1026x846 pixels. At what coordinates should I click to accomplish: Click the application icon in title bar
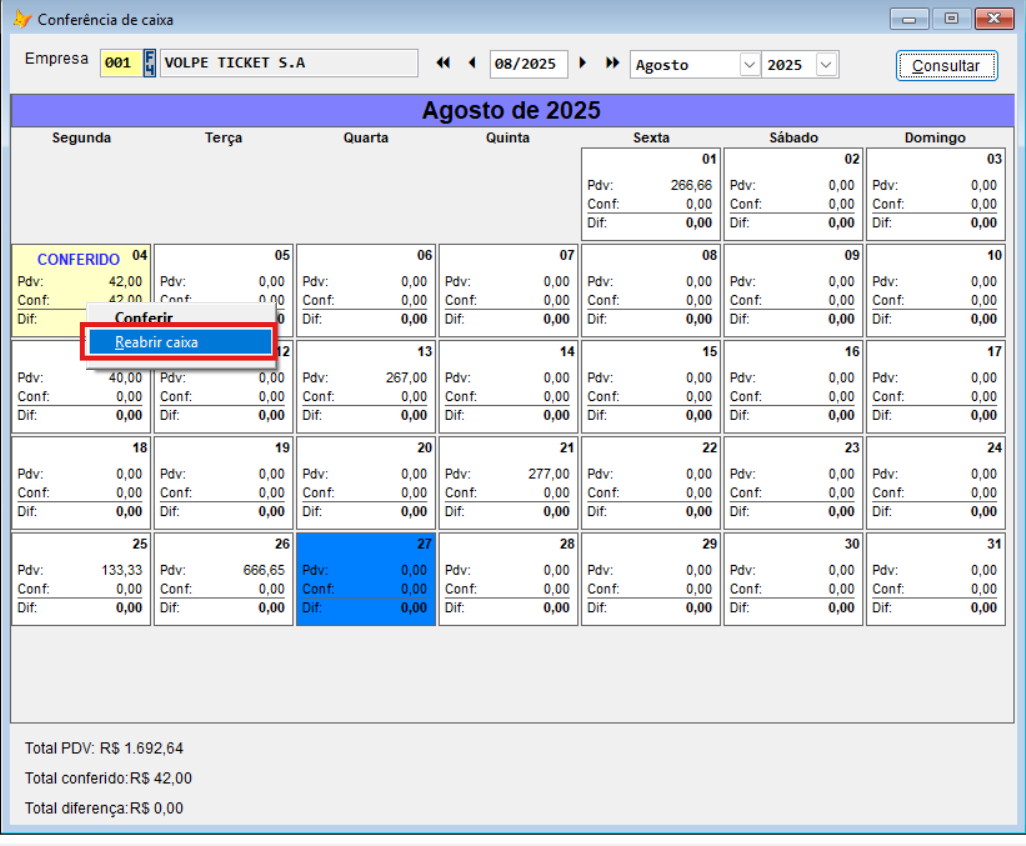[21, 19]
